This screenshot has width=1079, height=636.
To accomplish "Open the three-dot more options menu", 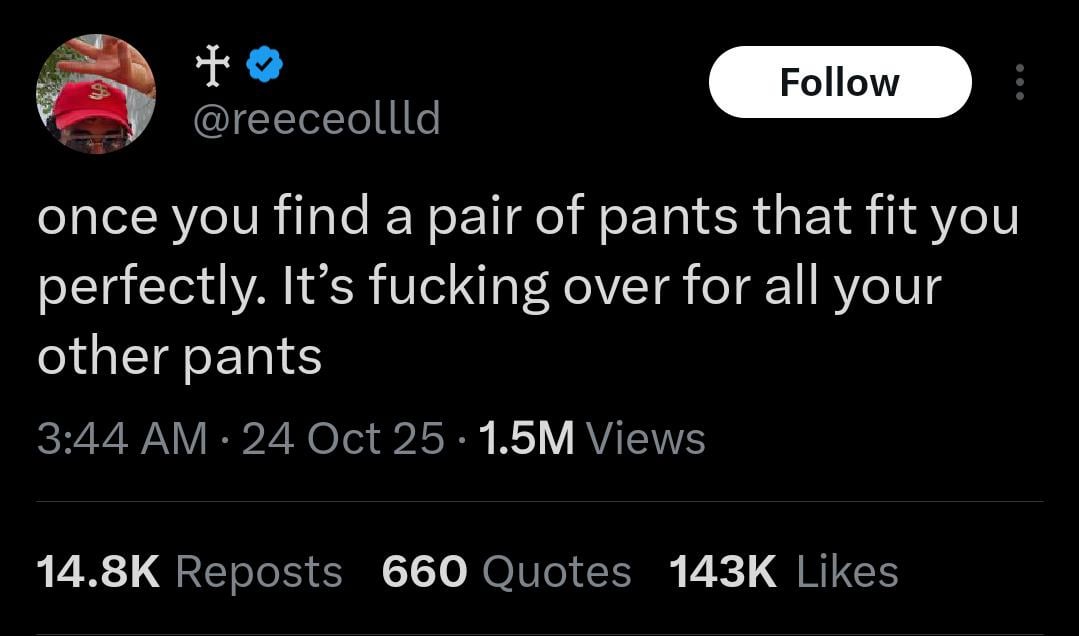I will point(1019,83).
